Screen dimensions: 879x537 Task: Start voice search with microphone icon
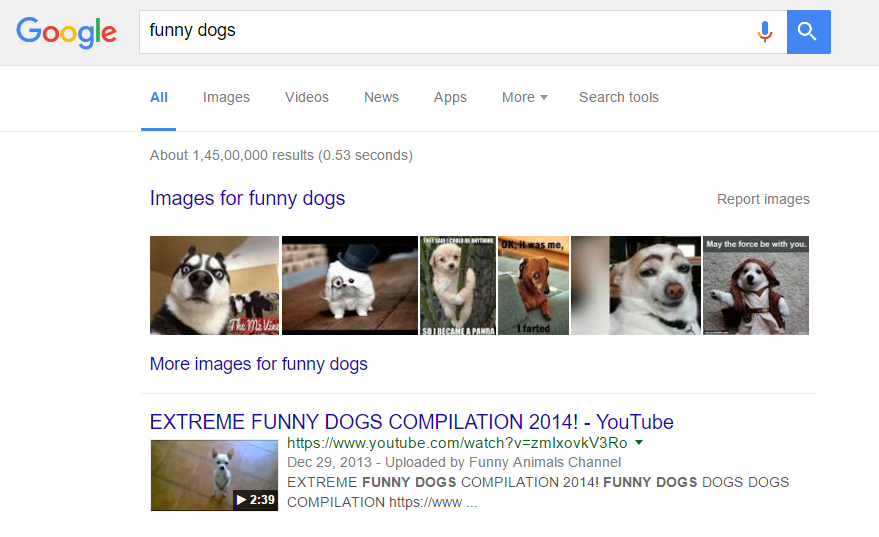(765, 32)
